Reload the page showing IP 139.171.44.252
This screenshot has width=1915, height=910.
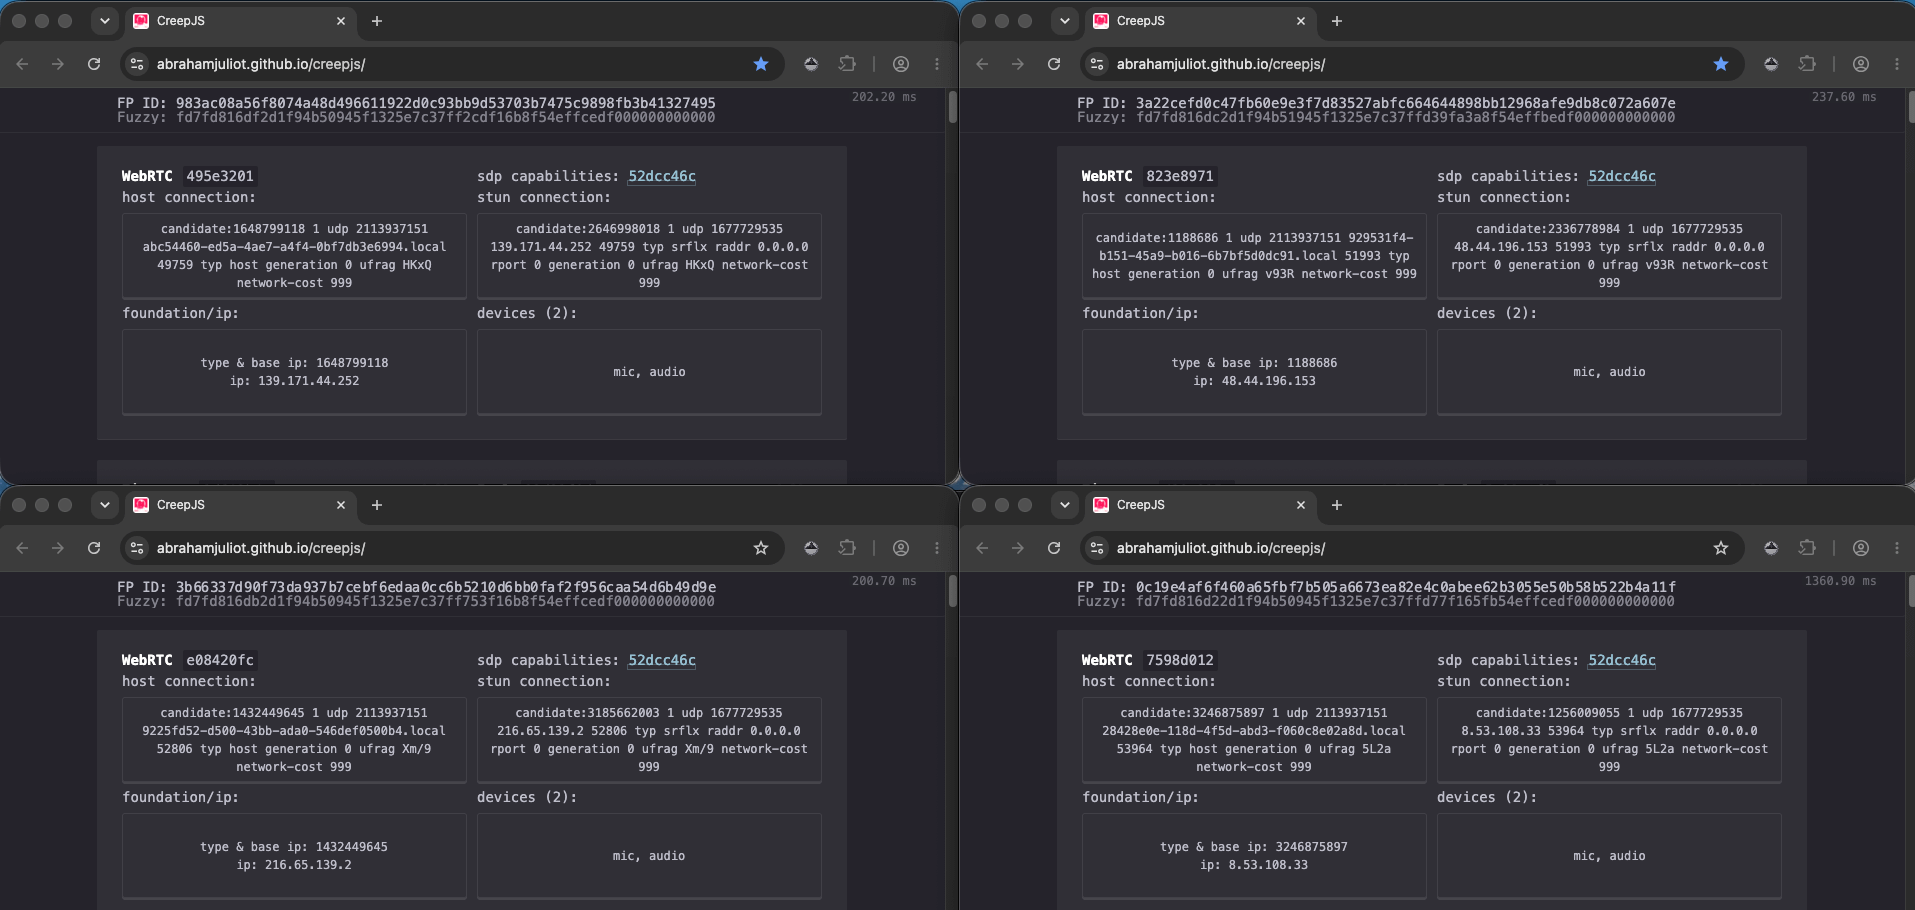[94, 64]
